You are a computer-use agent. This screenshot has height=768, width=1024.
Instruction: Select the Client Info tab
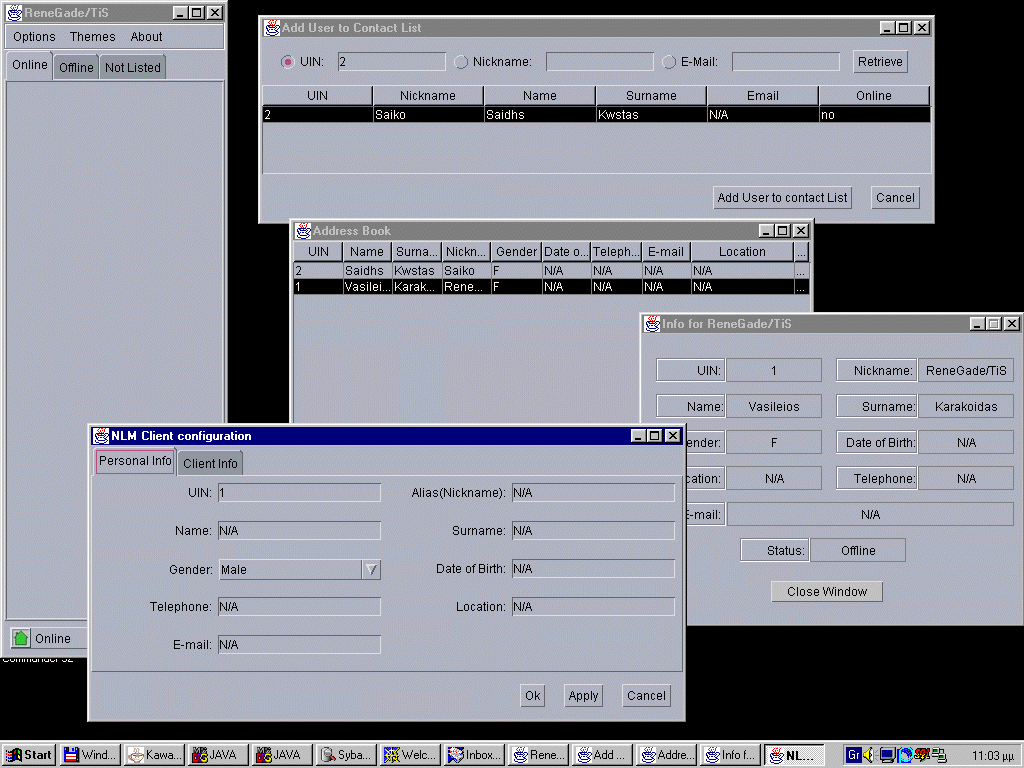point(210,463)
